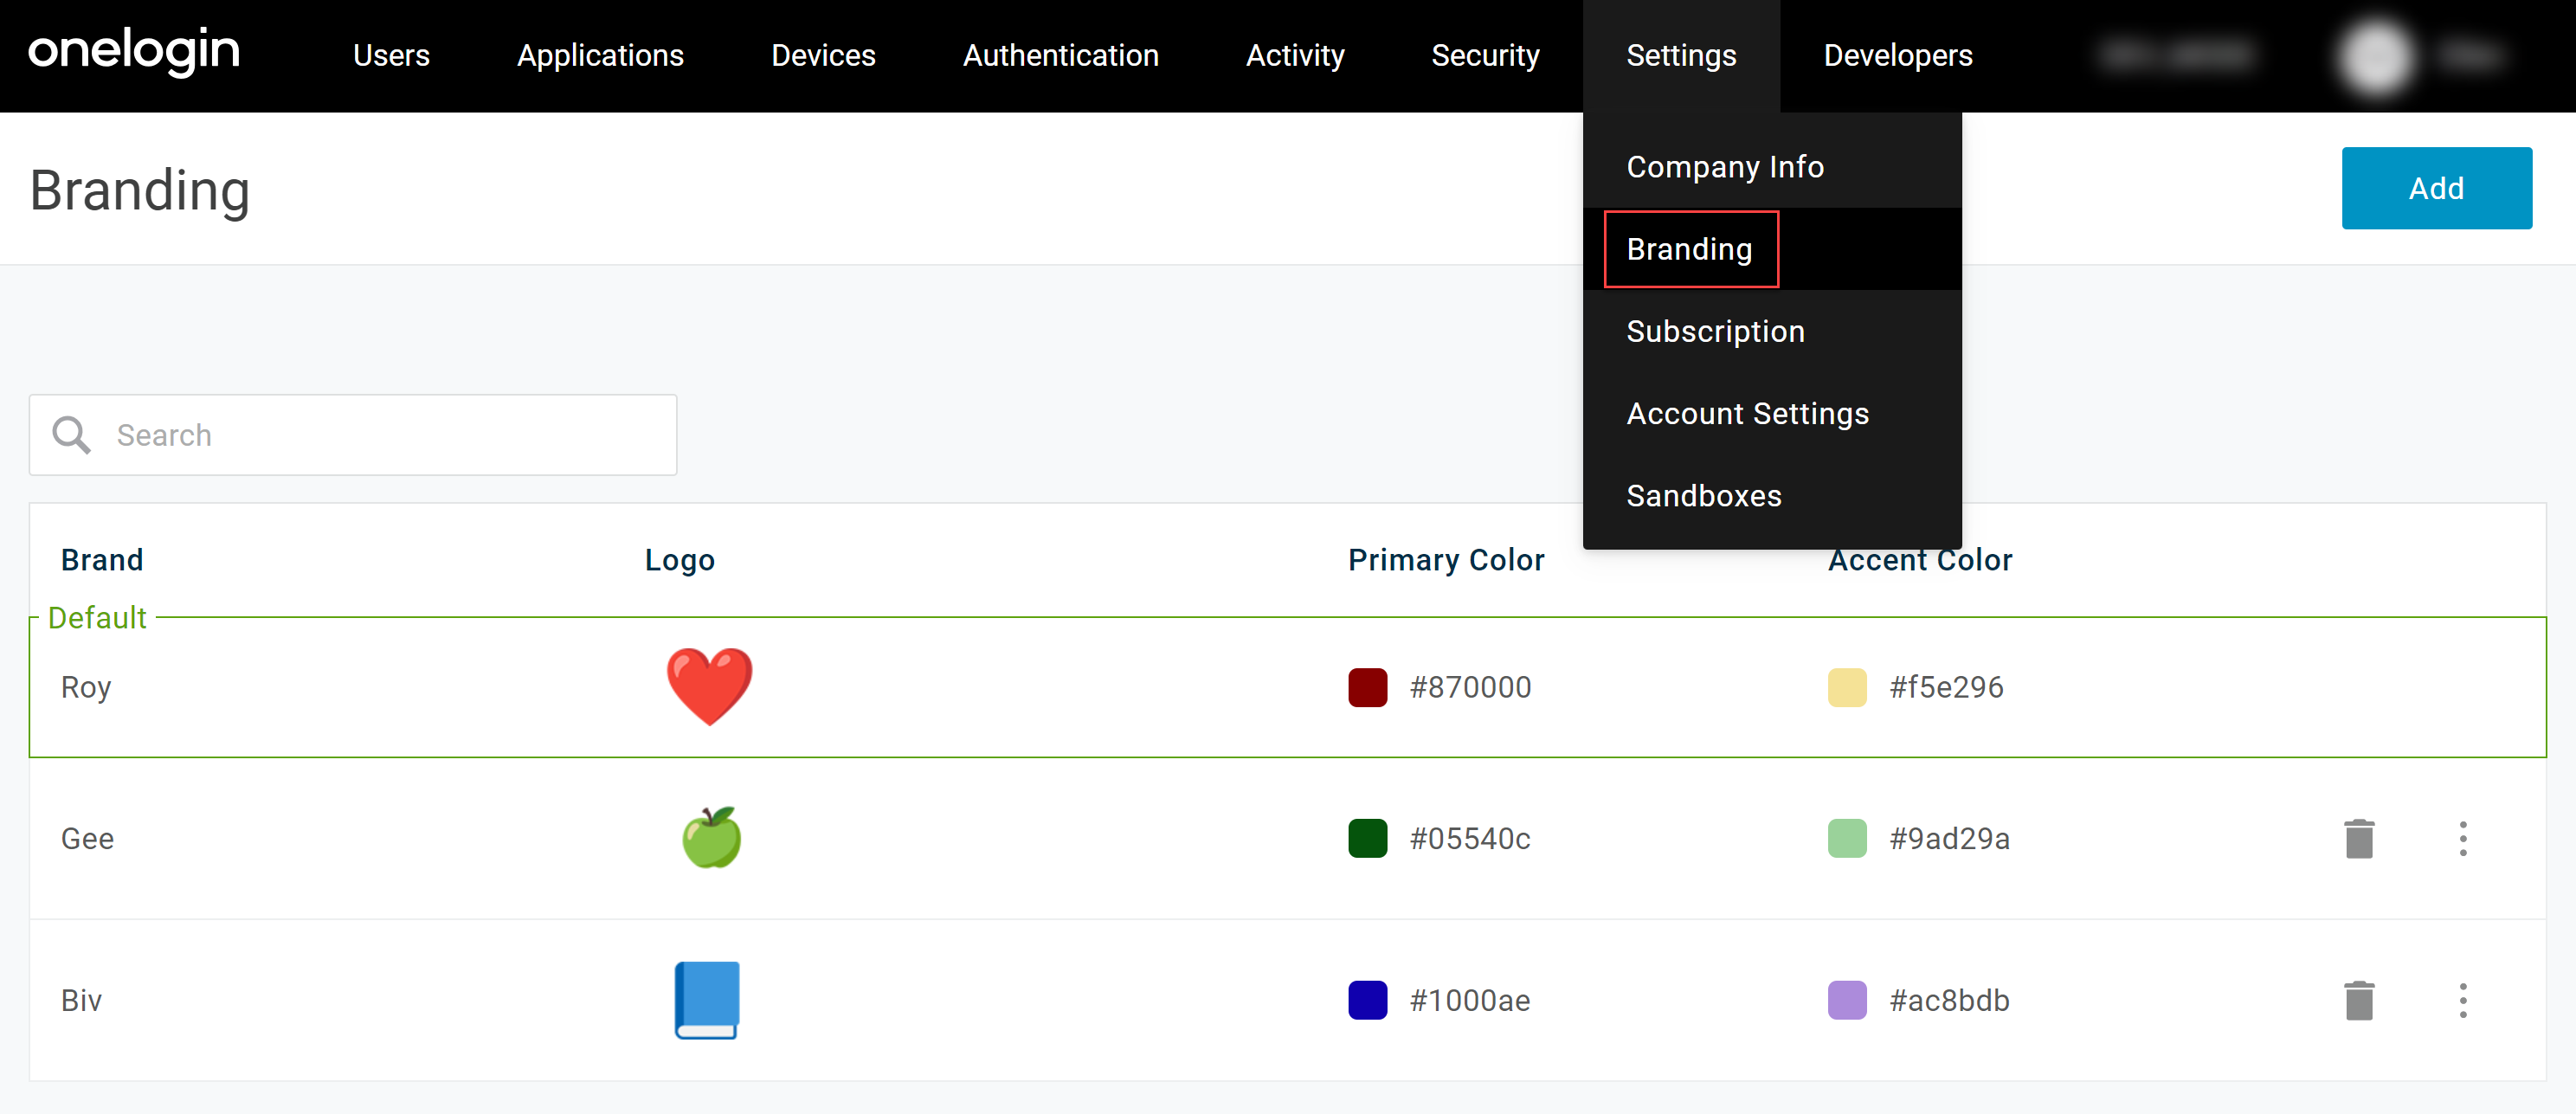The width and height of the screenshot is (2576, 1114).
Task: Choose Account Settings in the dropdown menu
Action: [1747, 413]
